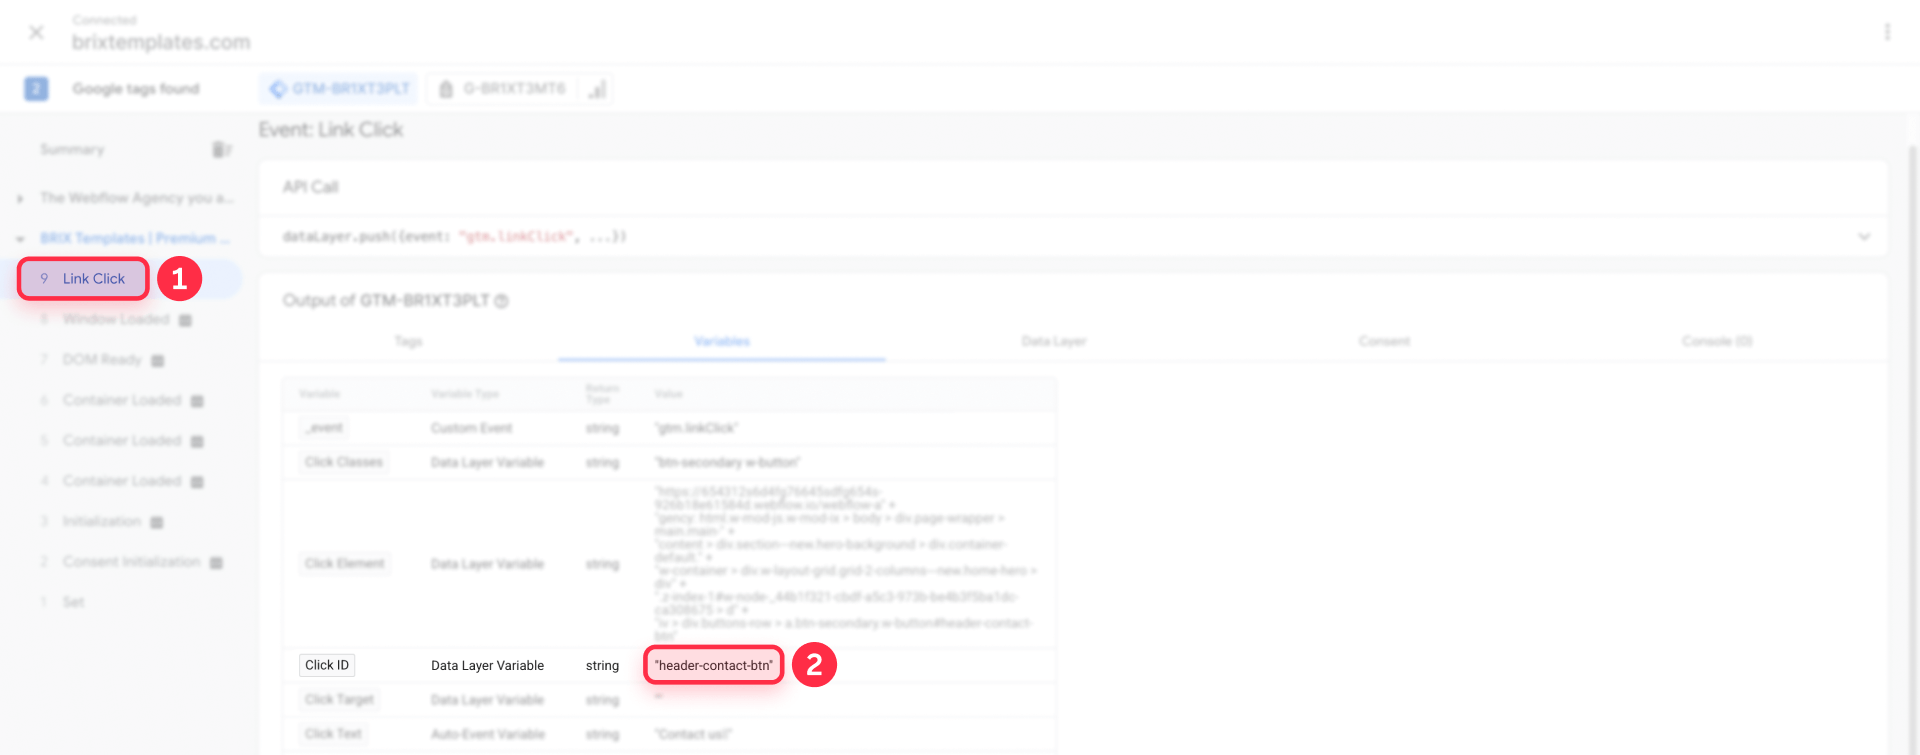This screenshot has width=1920, height=755.
Task: Click the clear events icon beside Summary
Action: 221,149
